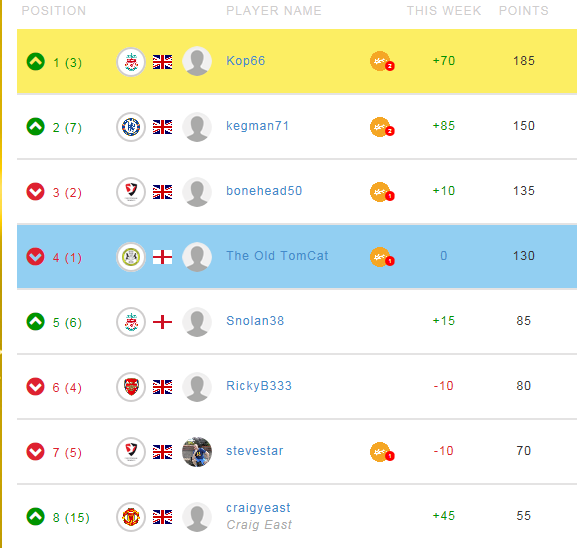The height and width of the screenshot is (548, 577).
Task: Click Kop66's Liverpool club crest
Action: (x=131, y=62)
